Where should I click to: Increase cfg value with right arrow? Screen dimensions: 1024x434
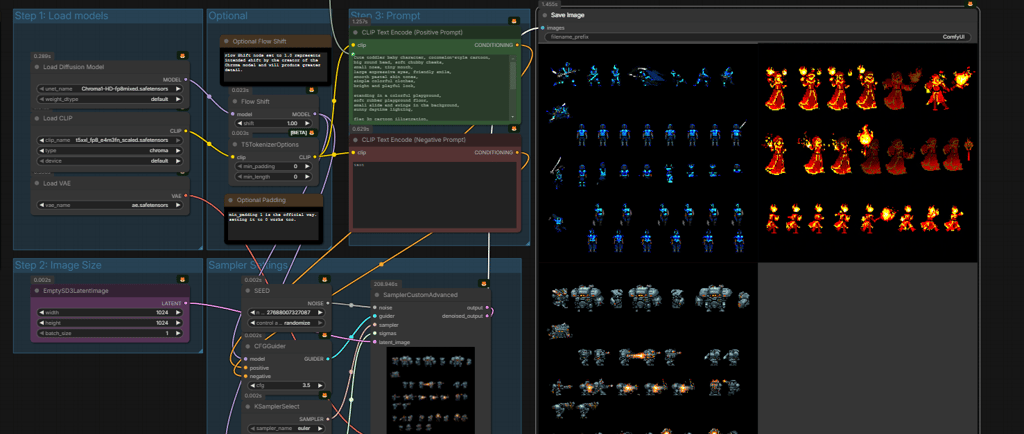[x=321, y=386]
